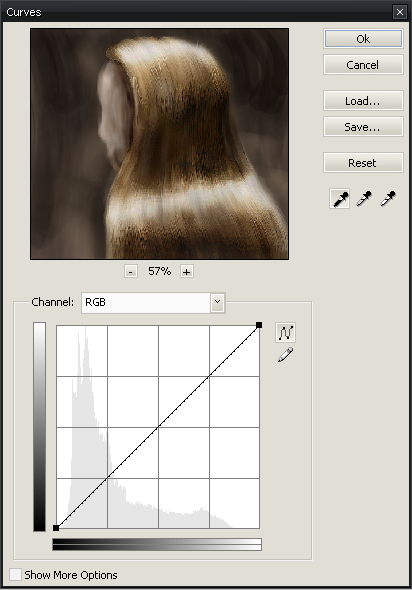Viewport: 412px width, 590px height.
Task: Choose the pencil draw-curve tool
Action: pos(285,355)
